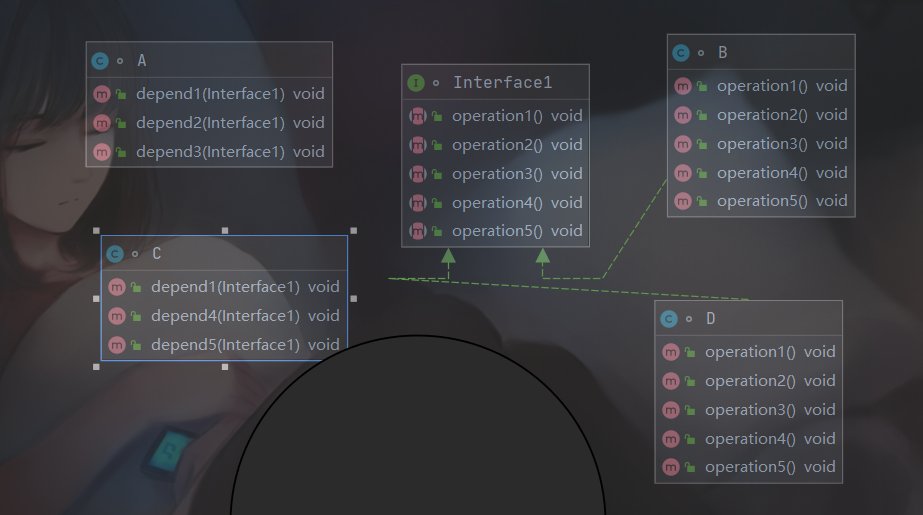The width and height of the screenshot is (923, 515).
Task: Click abstract method icon of operation3 in Interface1
Action: 417,174
